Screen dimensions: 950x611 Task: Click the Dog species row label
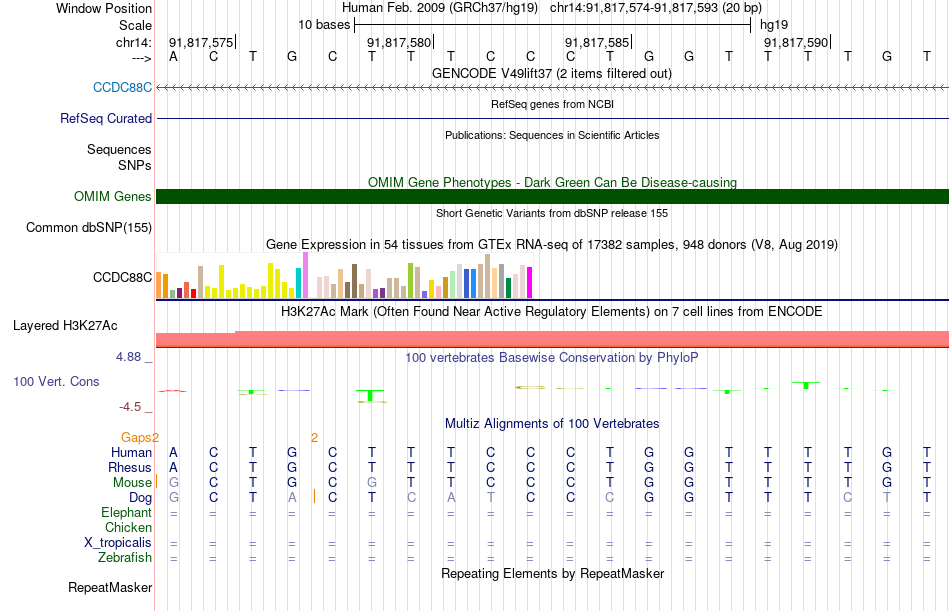click(x=140, y=498)
